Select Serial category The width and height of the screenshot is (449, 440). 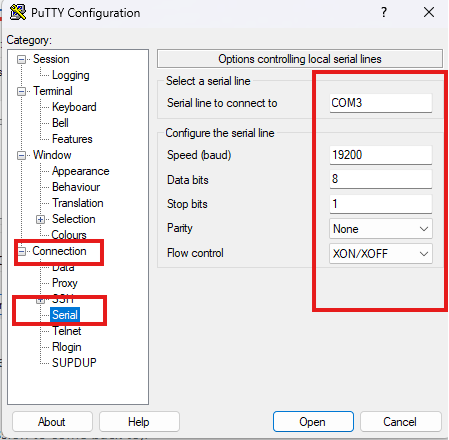pos(65,315)
